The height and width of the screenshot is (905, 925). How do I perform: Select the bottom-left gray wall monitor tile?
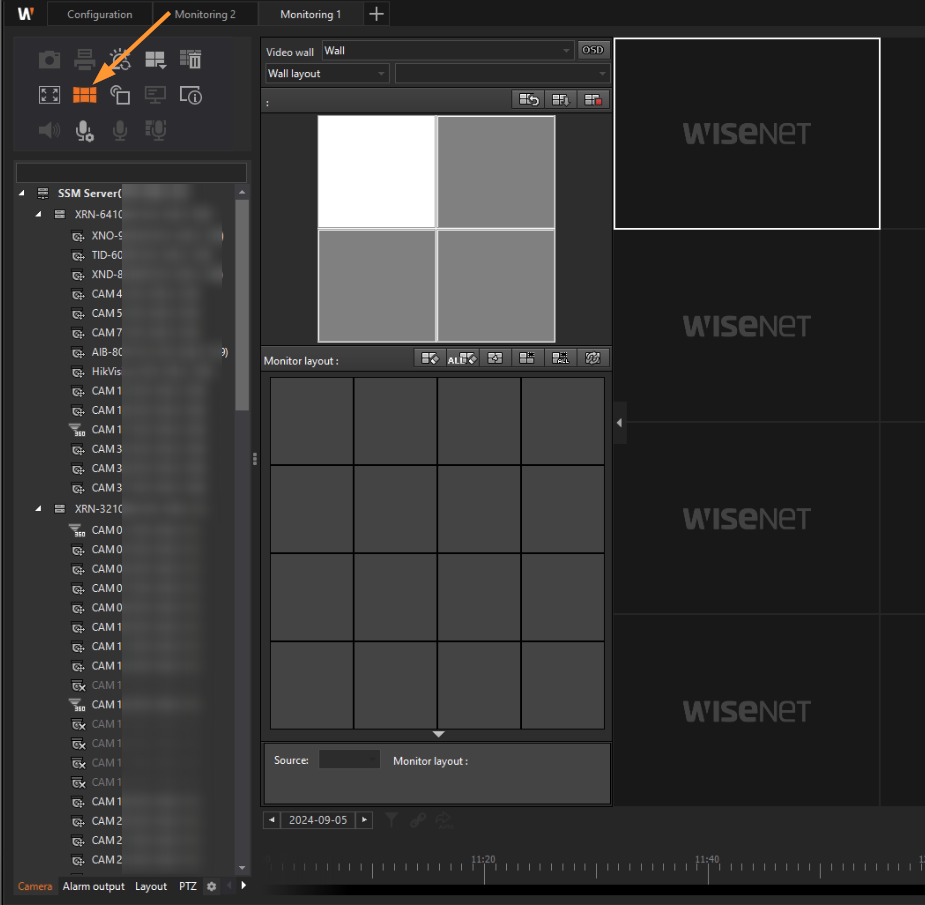376,286
